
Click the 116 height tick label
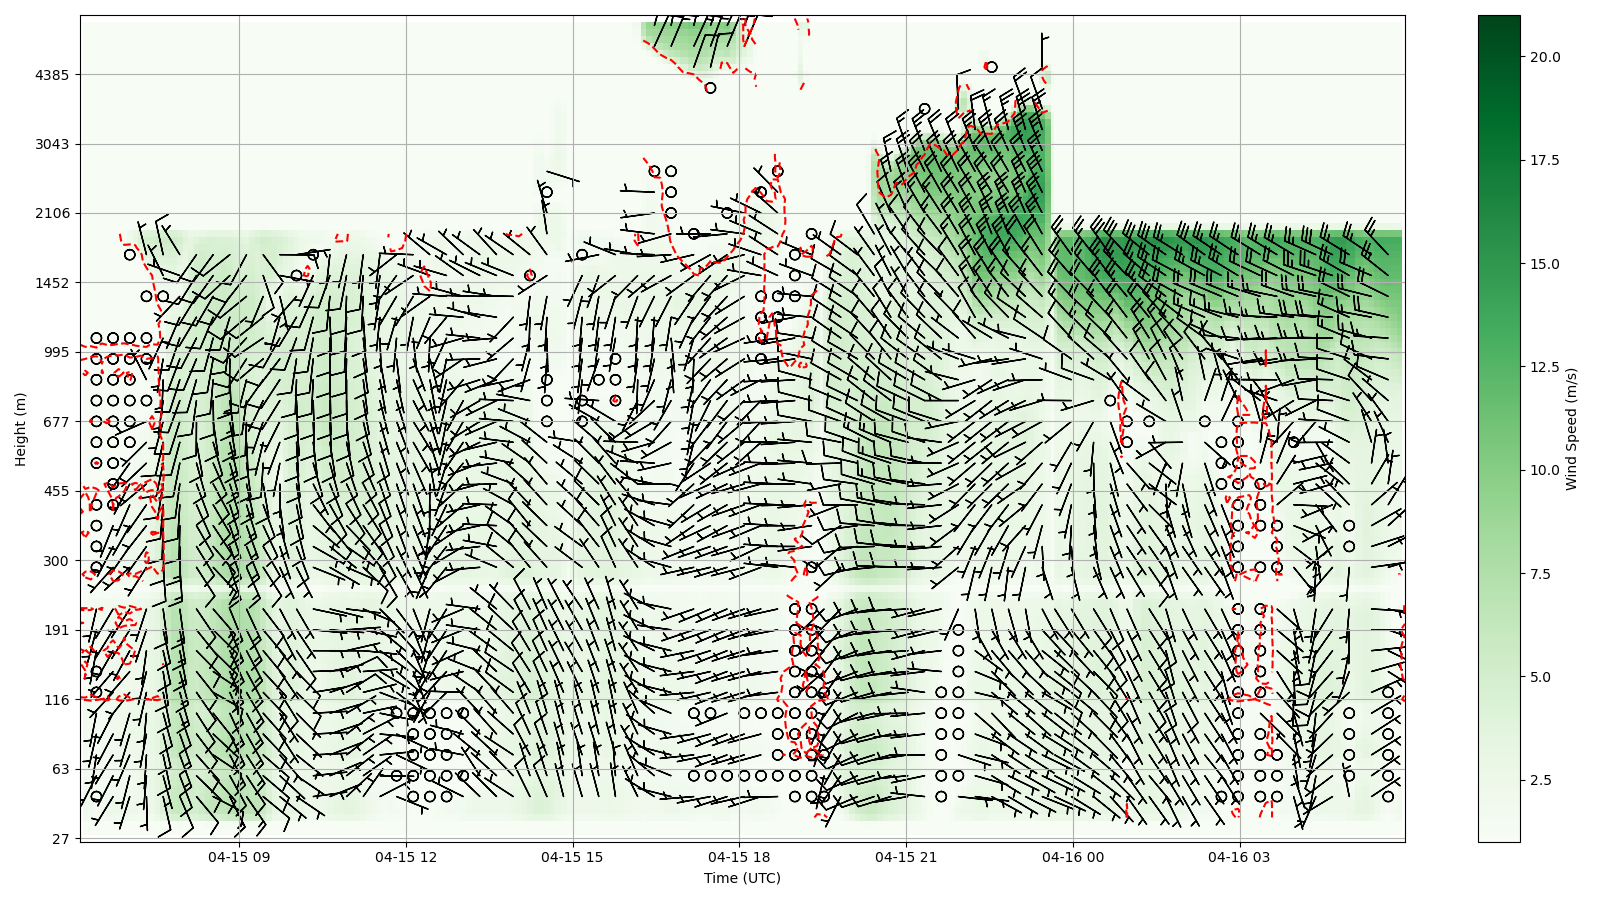(56, 700)
